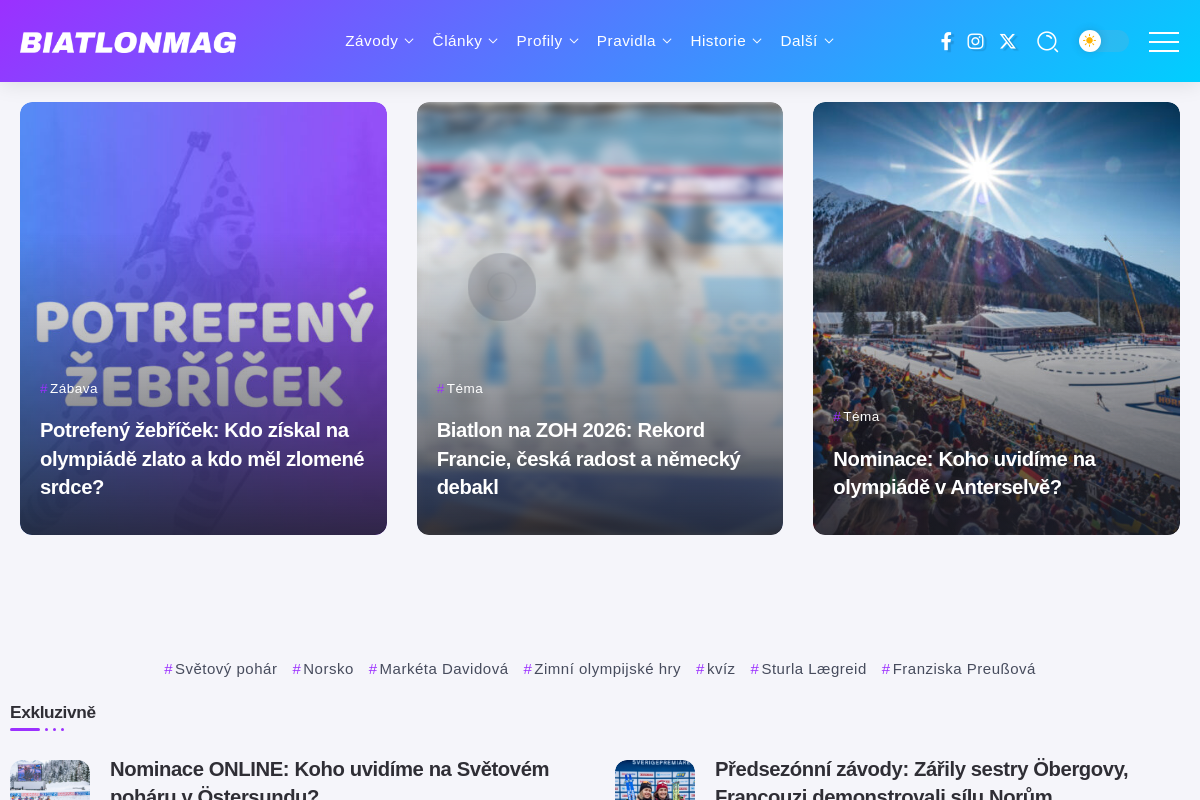The width and height of the screenshot is (1200, 800).
Task: Open the Potrefený žebříček article headline
Action: [x=202, y=459]
